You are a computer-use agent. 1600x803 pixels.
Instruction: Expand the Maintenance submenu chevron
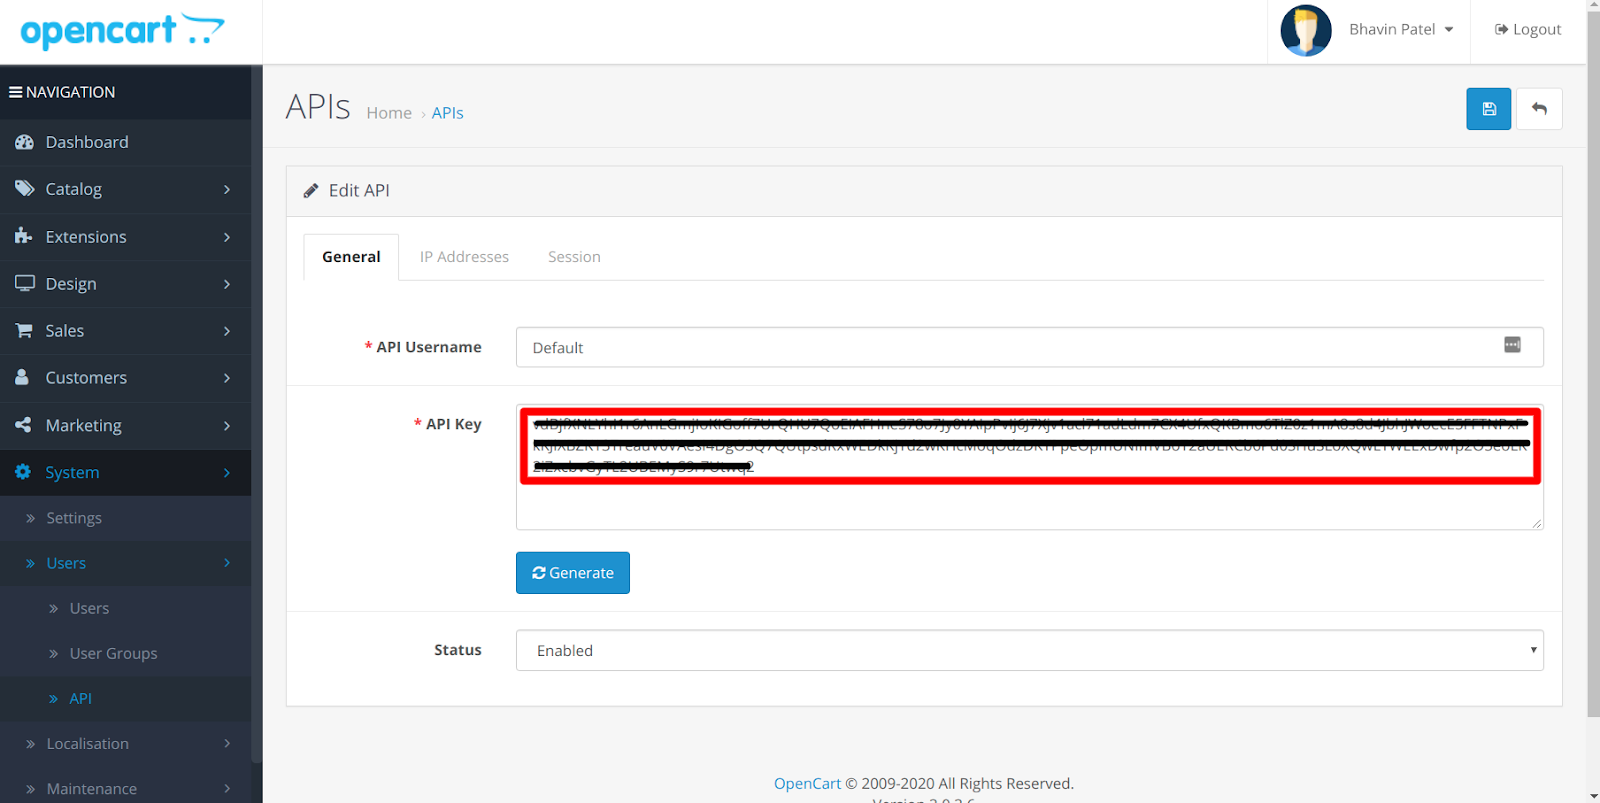pyautogui.click(x=227, y=788)
